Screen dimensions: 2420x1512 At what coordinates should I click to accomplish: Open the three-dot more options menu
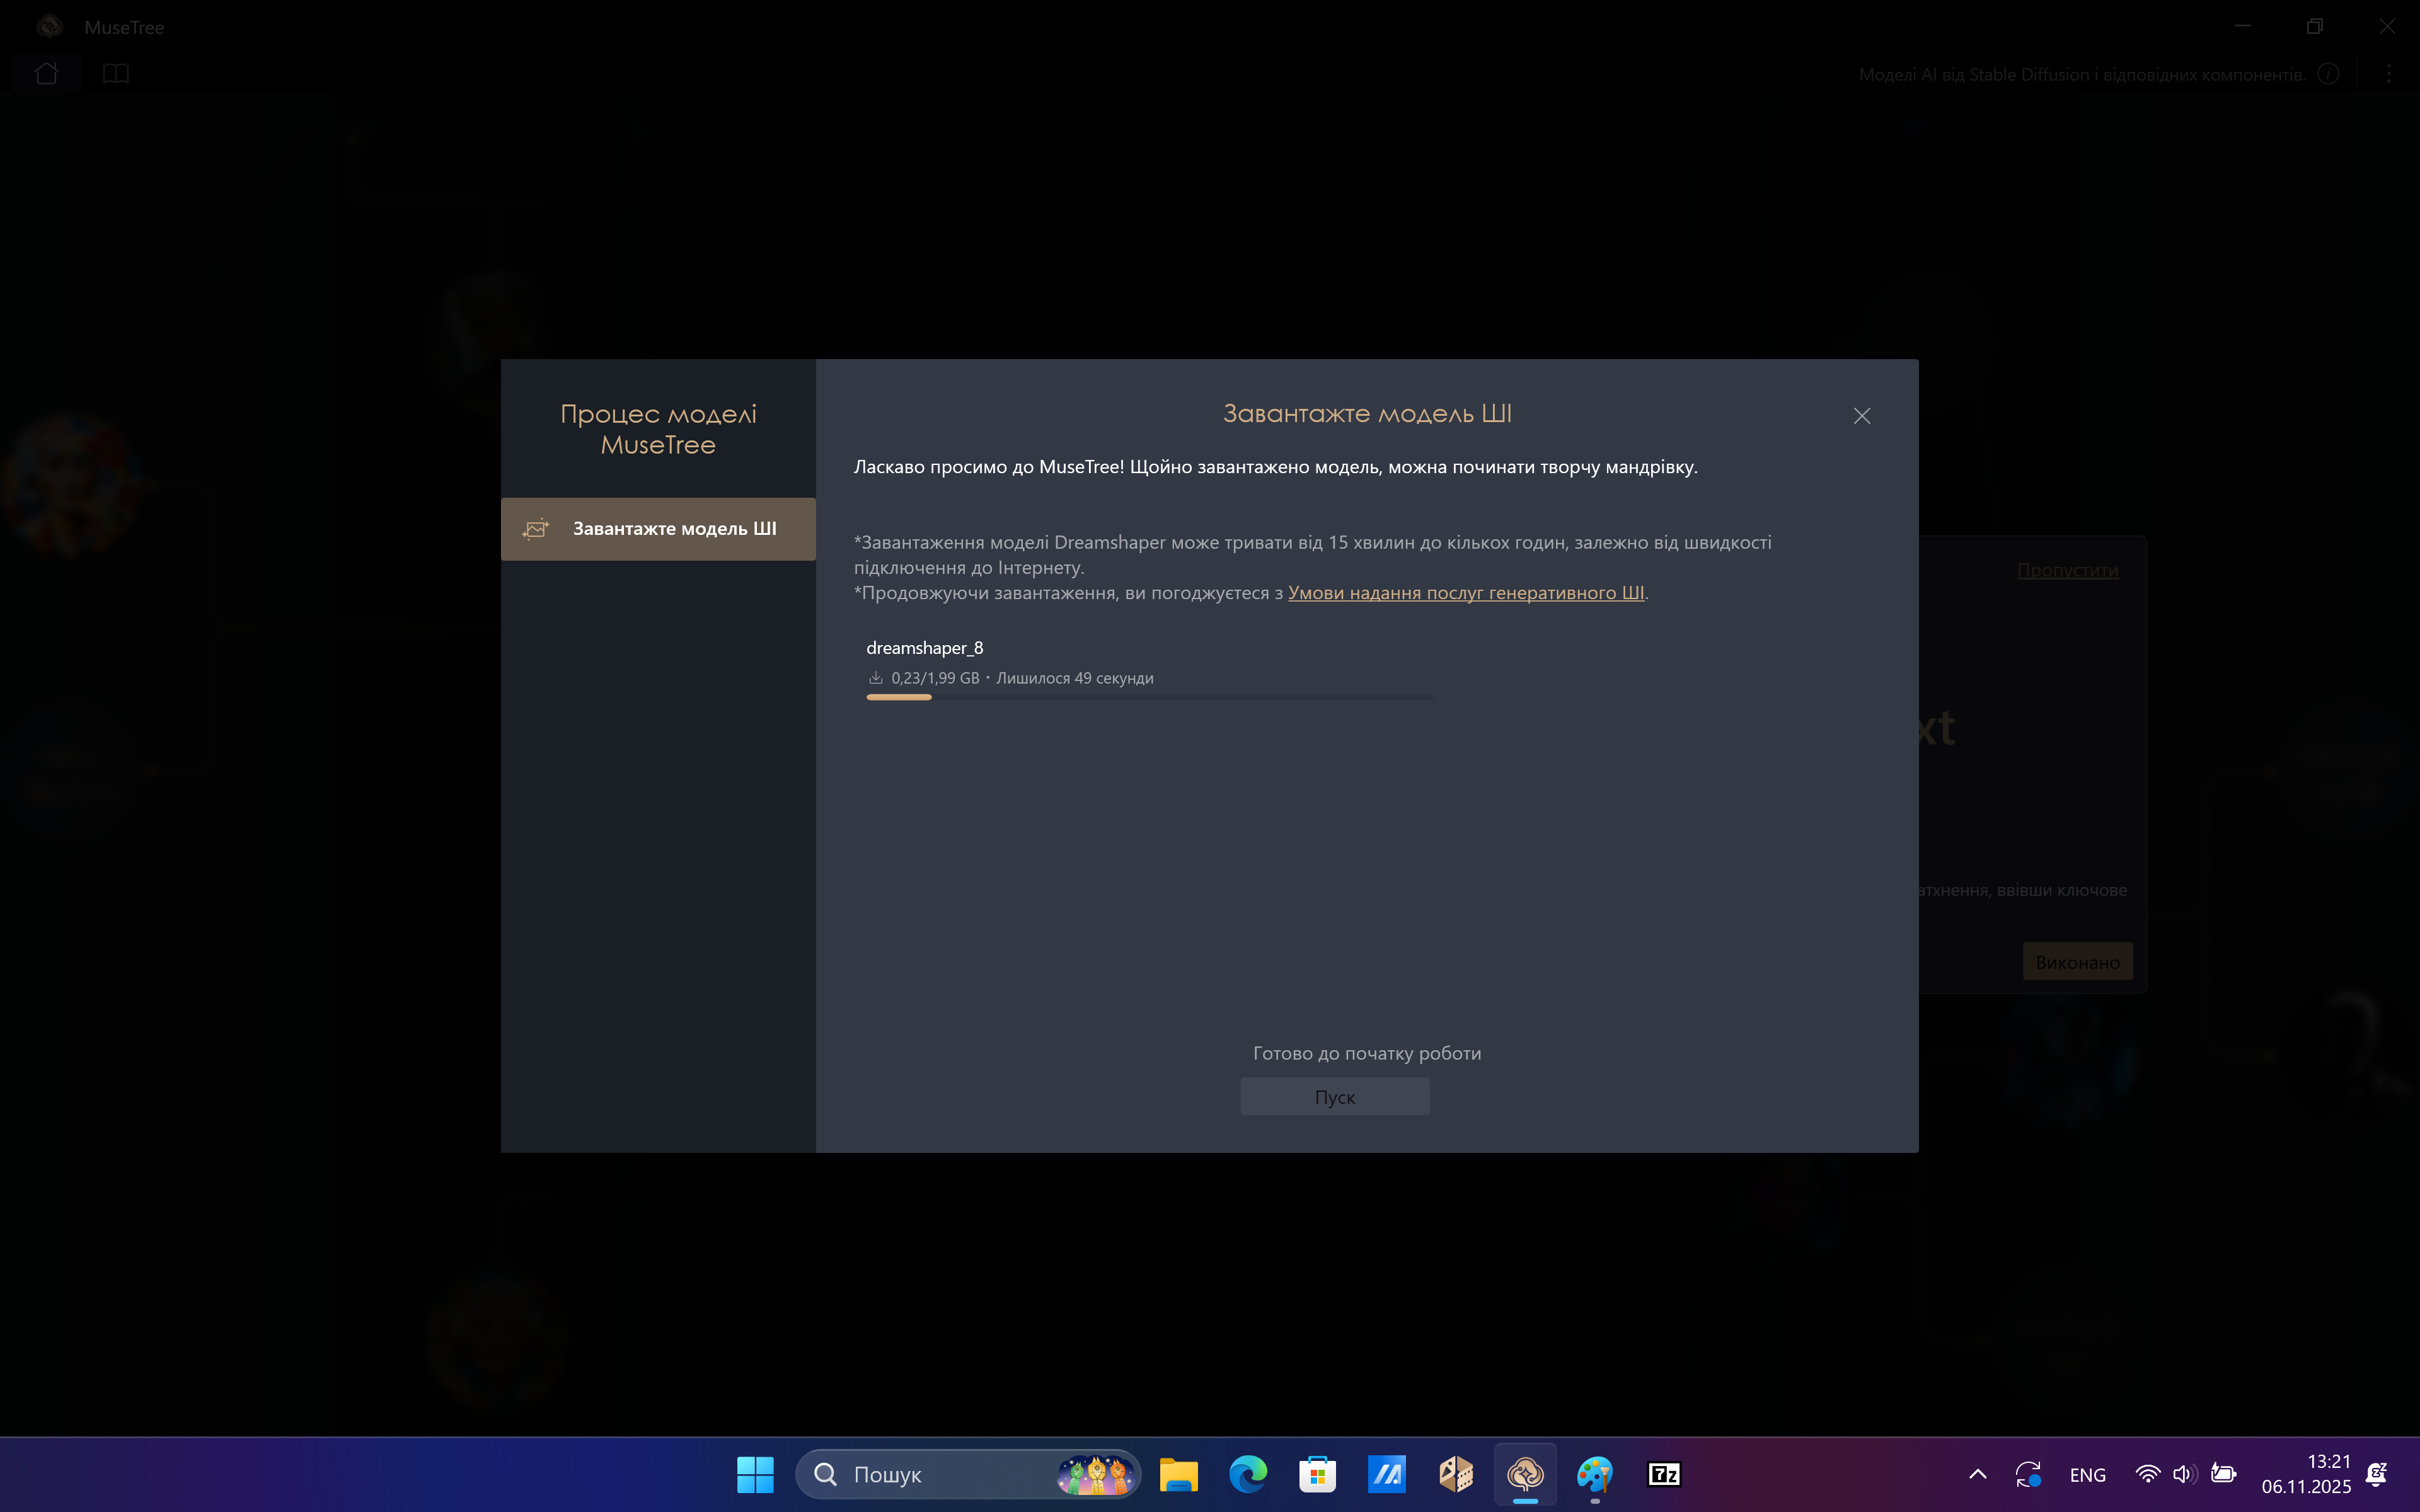pos(2389,74)
